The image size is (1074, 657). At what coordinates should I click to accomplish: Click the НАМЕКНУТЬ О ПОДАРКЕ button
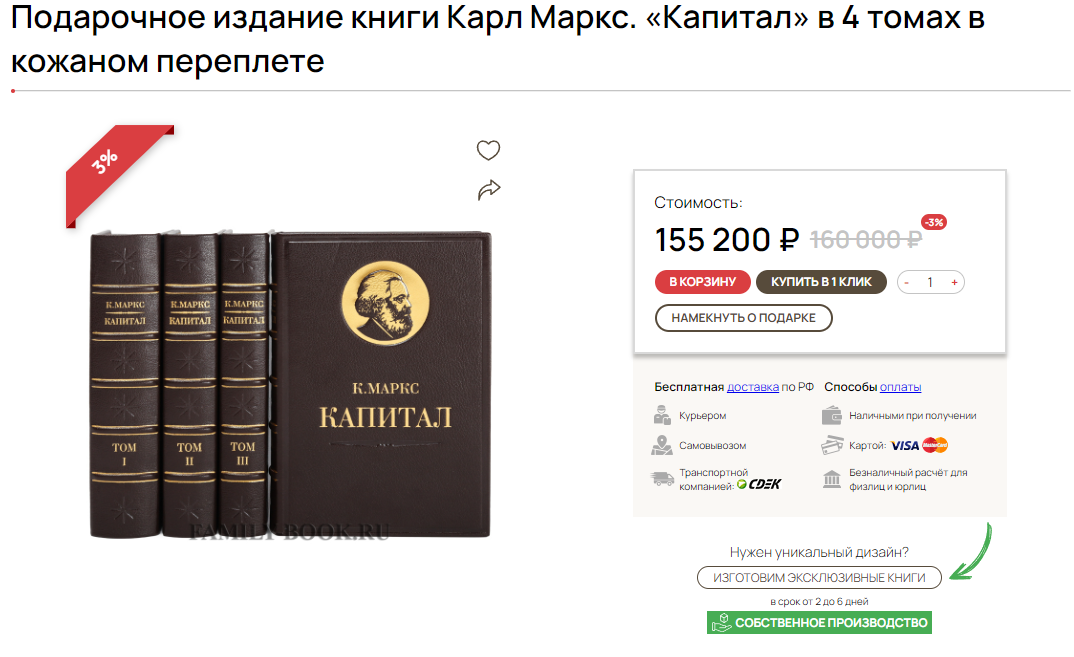(744, 318)
